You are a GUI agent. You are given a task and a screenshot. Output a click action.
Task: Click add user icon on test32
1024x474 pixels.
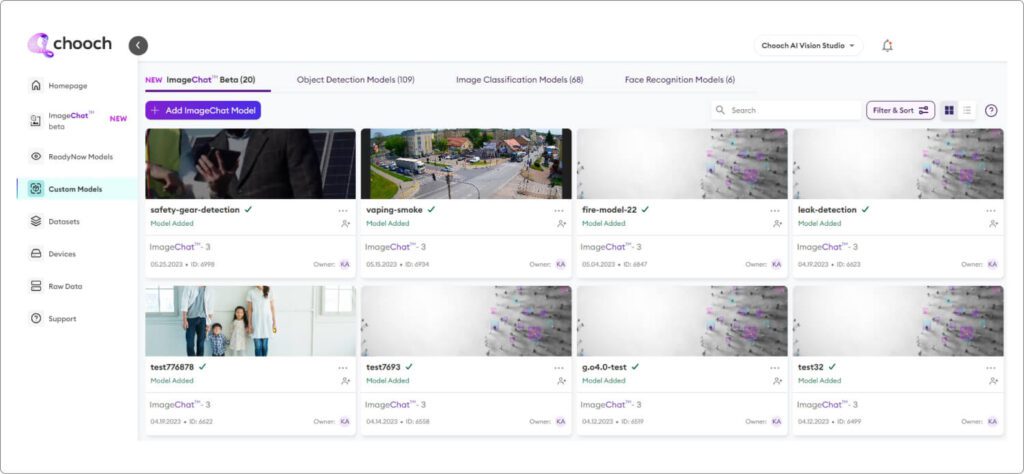(x=993, y=381)
